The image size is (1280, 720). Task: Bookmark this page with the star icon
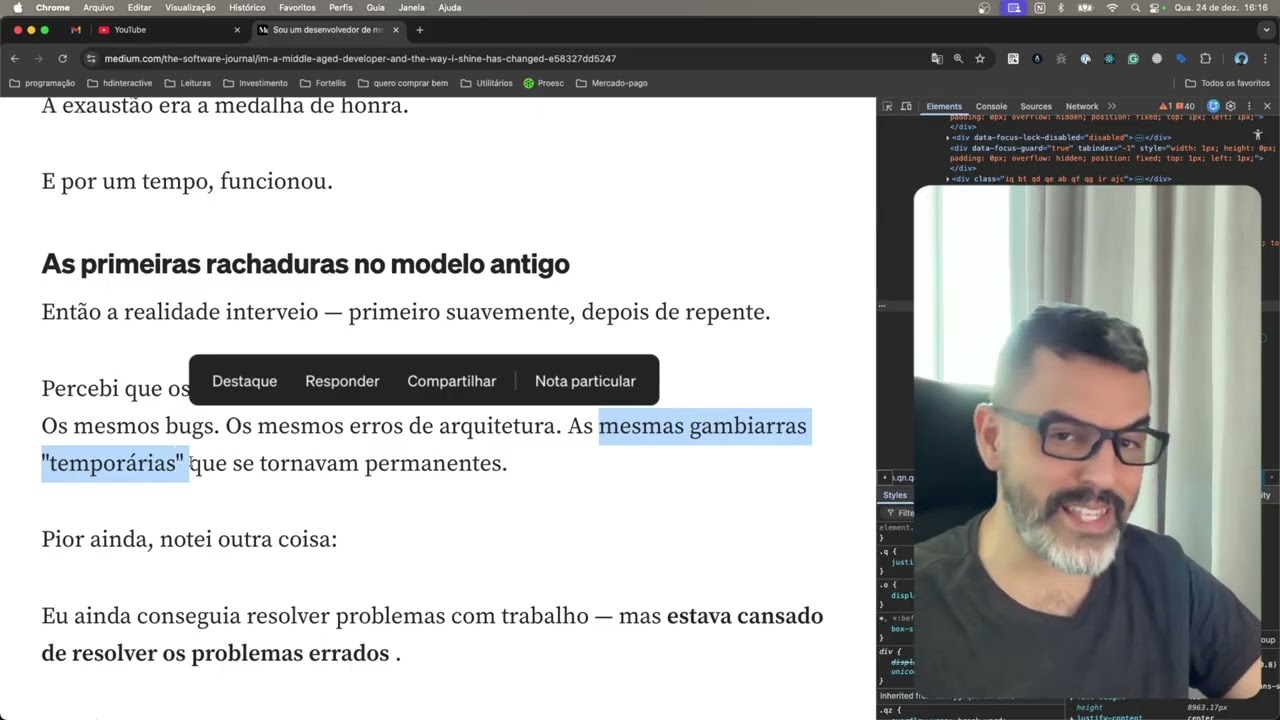tap(980, 59)
